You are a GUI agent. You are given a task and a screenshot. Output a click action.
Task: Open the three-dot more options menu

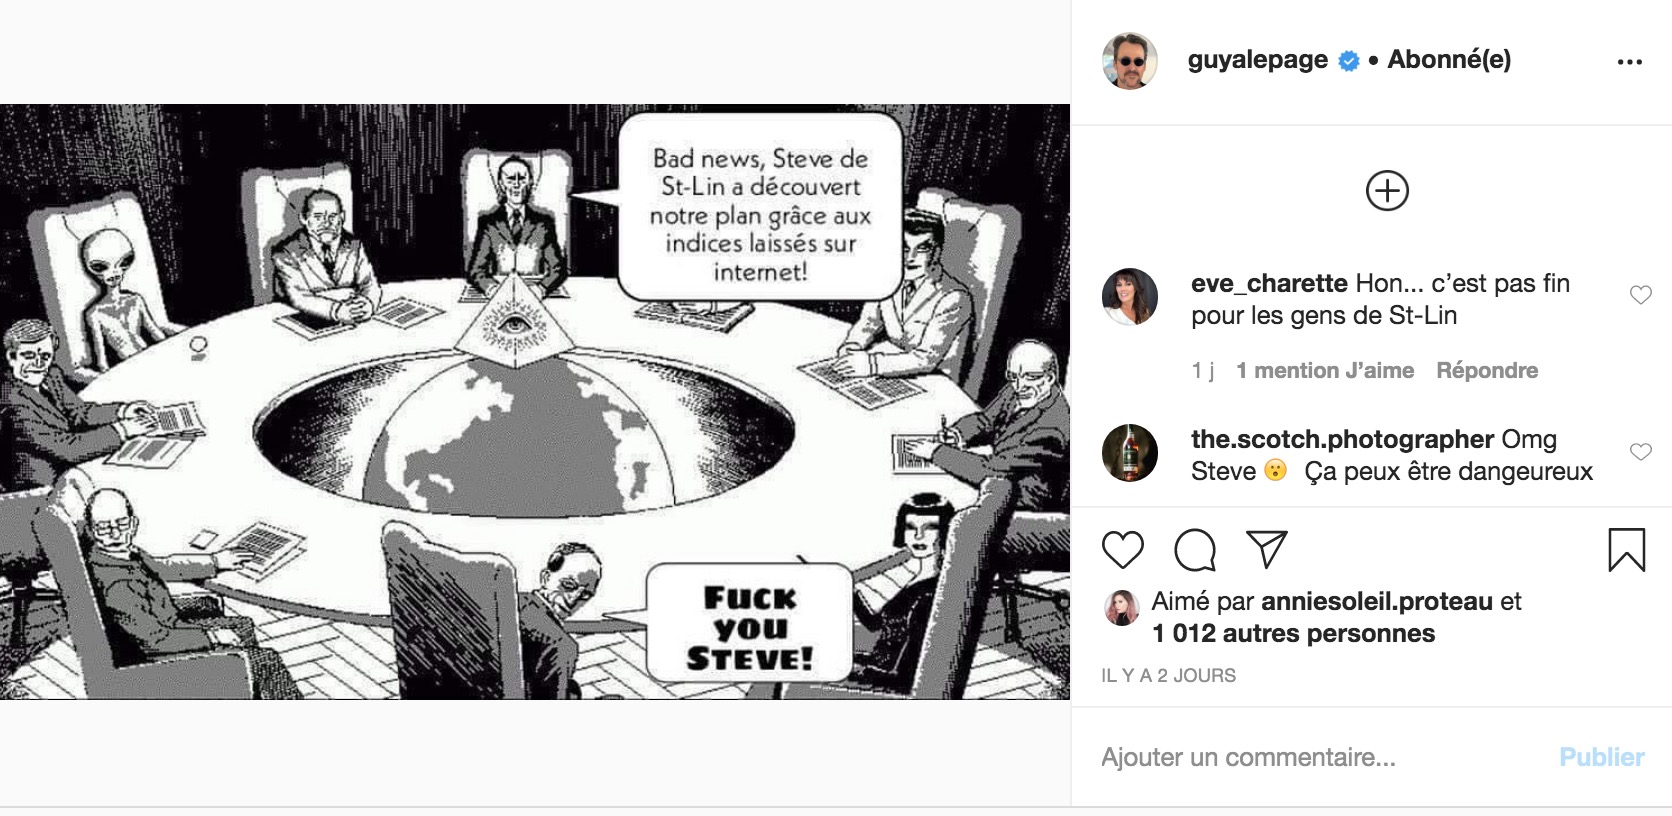pos(1630,62)
